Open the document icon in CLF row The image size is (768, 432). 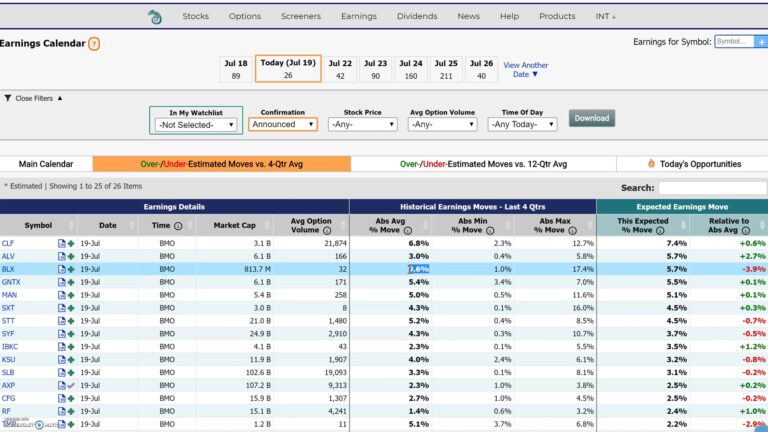61,243
